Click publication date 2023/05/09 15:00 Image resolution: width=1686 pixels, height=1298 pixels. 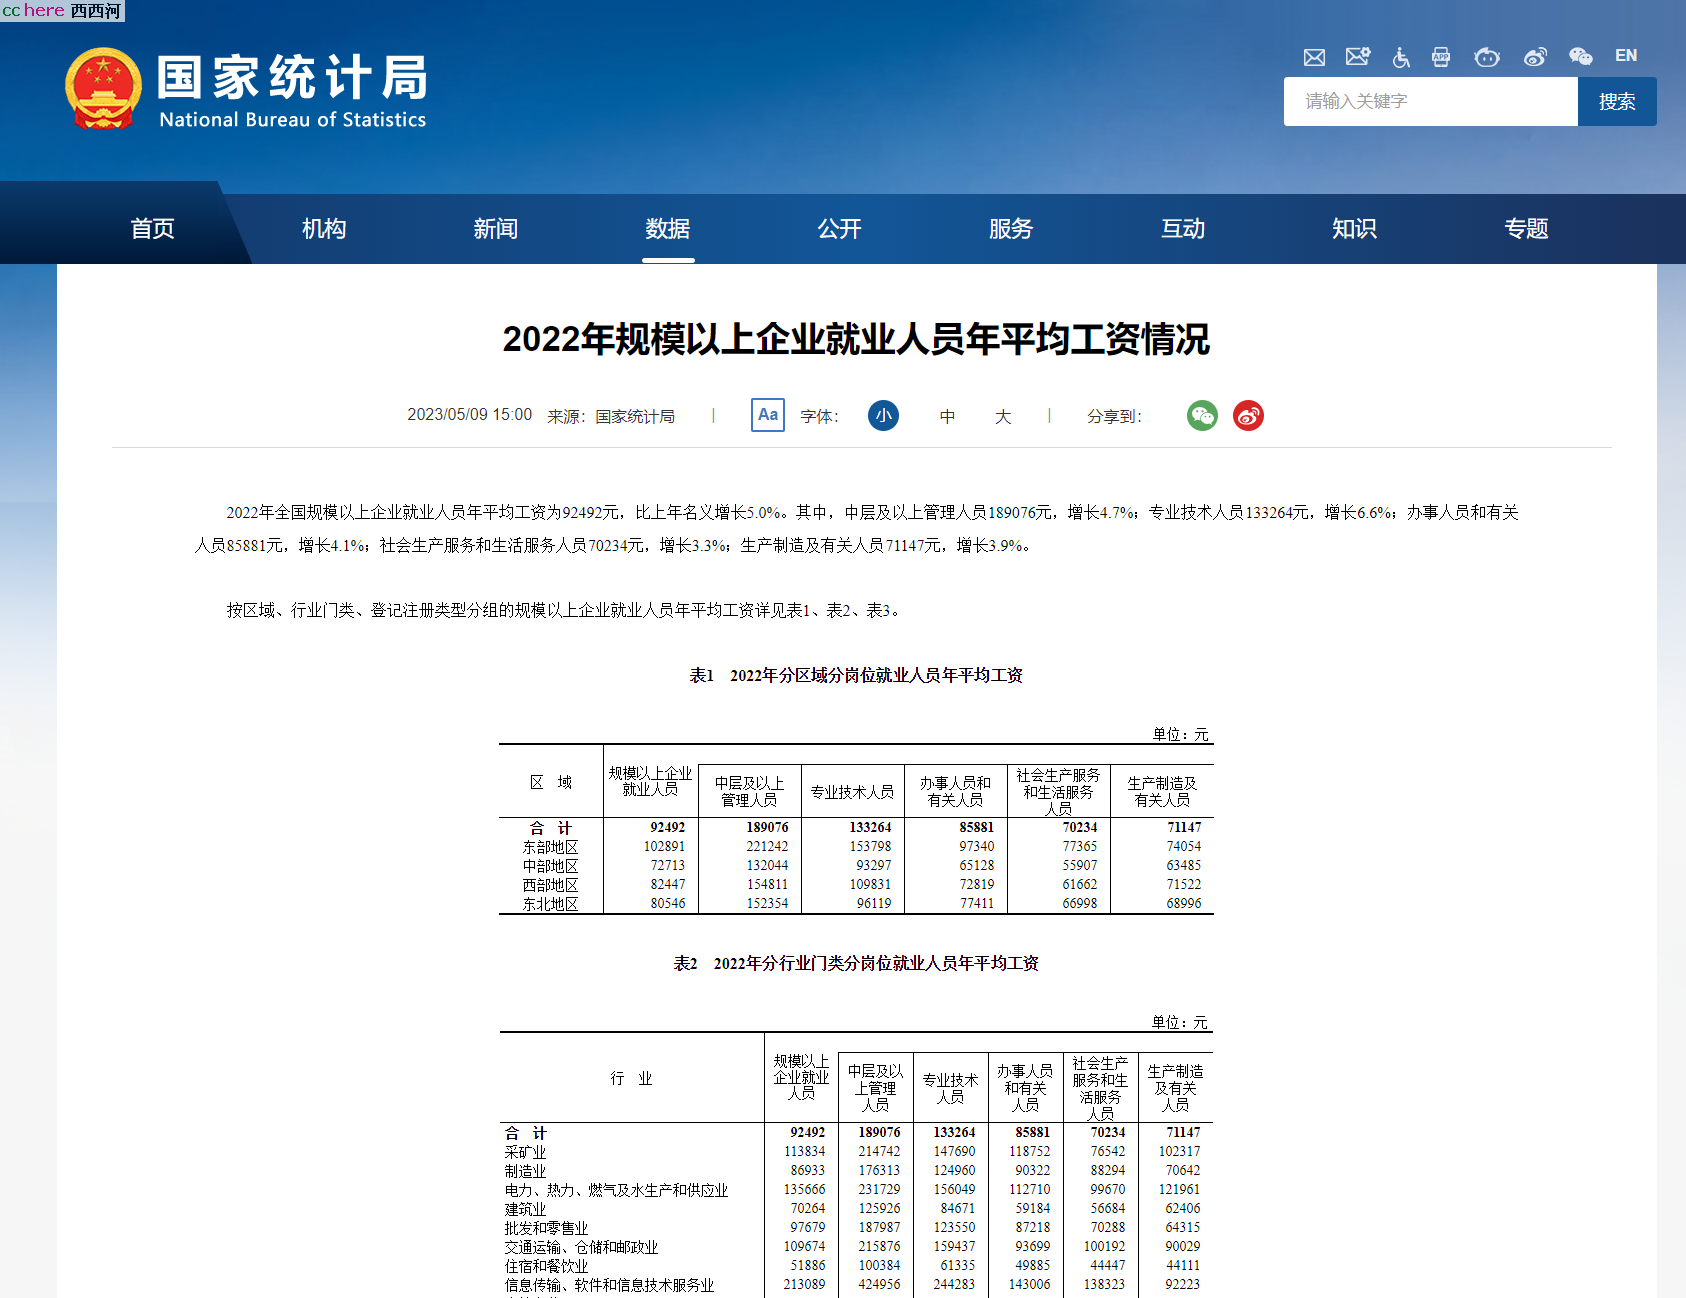[469, 415]
